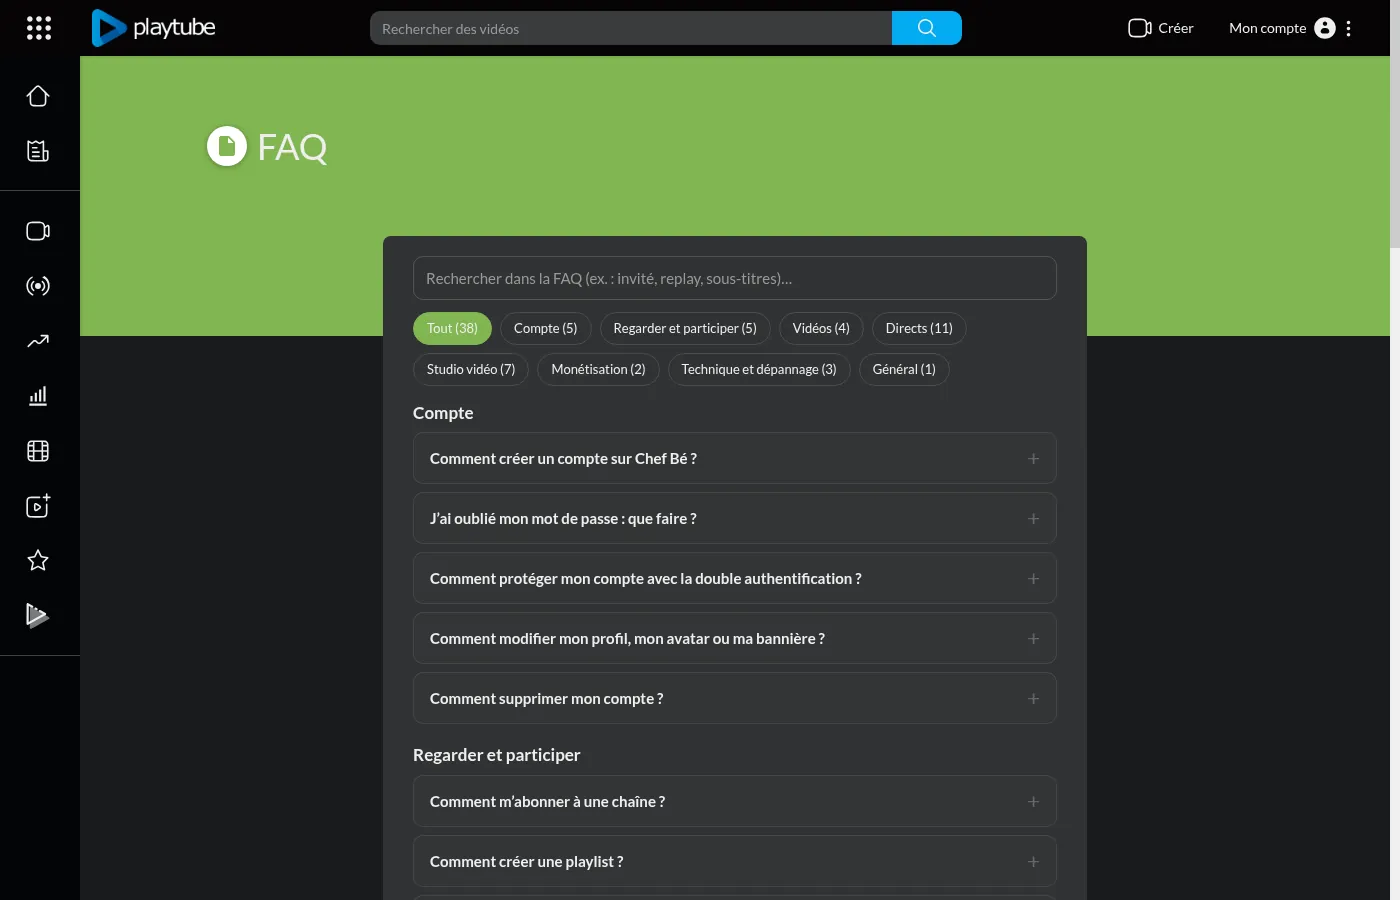The width and height of the screenshot is (1400, 900).
Task: Click the blue search magnifier button
Action: [x=927, y=28]
